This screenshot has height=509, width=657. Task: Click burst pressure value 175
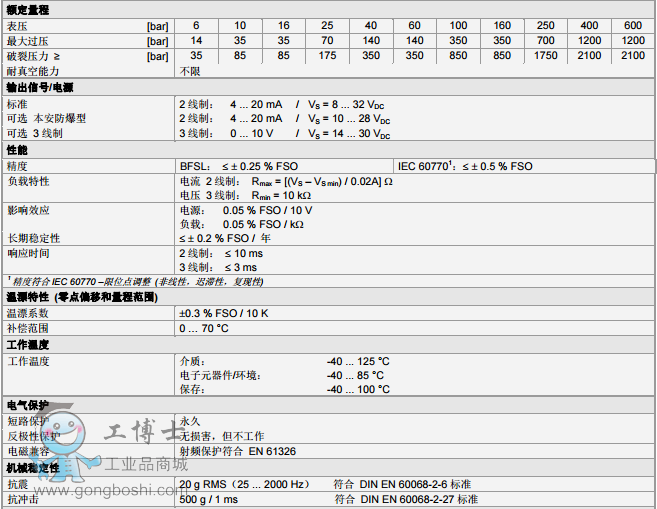tap(327, 56)
